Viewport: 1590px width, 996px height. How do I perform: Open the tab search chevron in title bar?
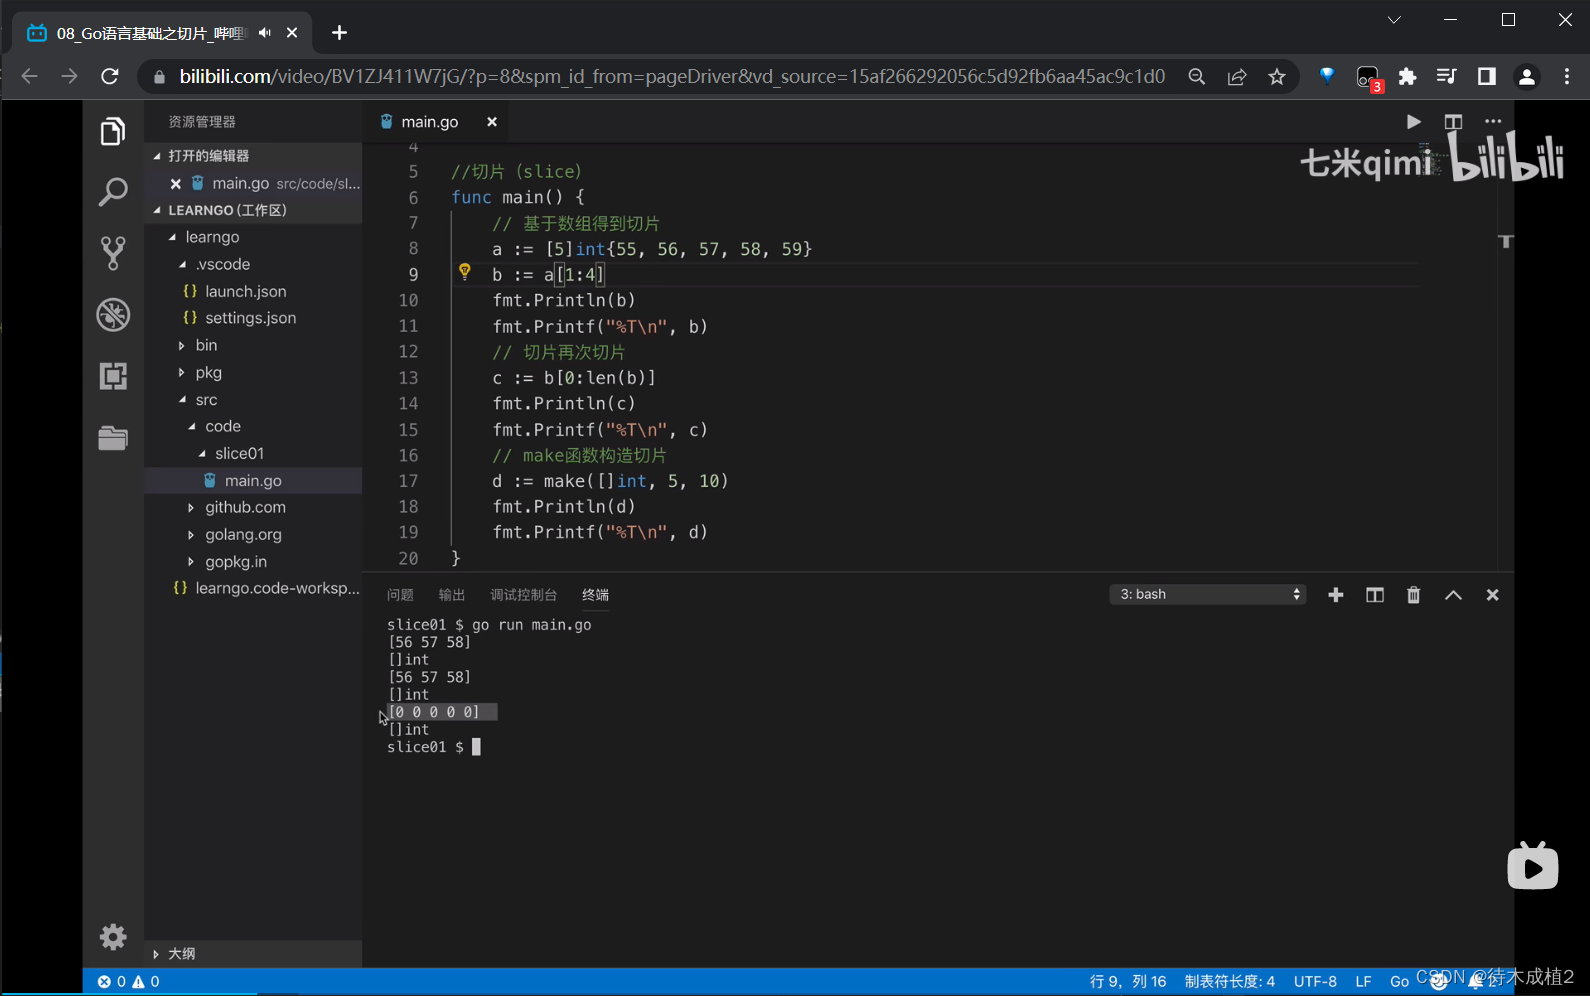[x=1394, y=20]
